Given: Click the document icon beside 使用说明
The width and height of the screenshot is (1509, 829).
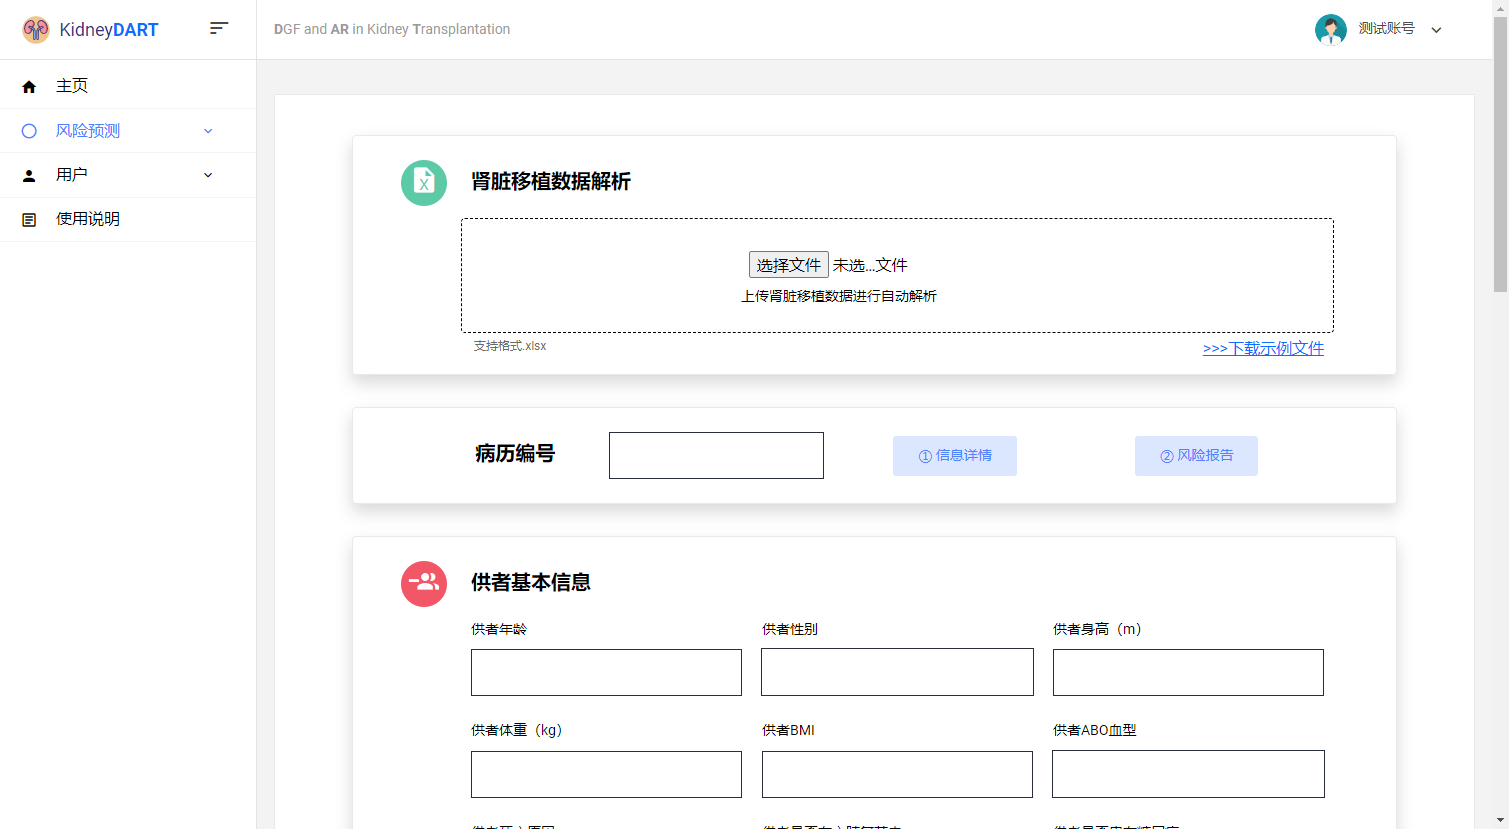Looking at the screenshot, I should click(x=29, y=220).
